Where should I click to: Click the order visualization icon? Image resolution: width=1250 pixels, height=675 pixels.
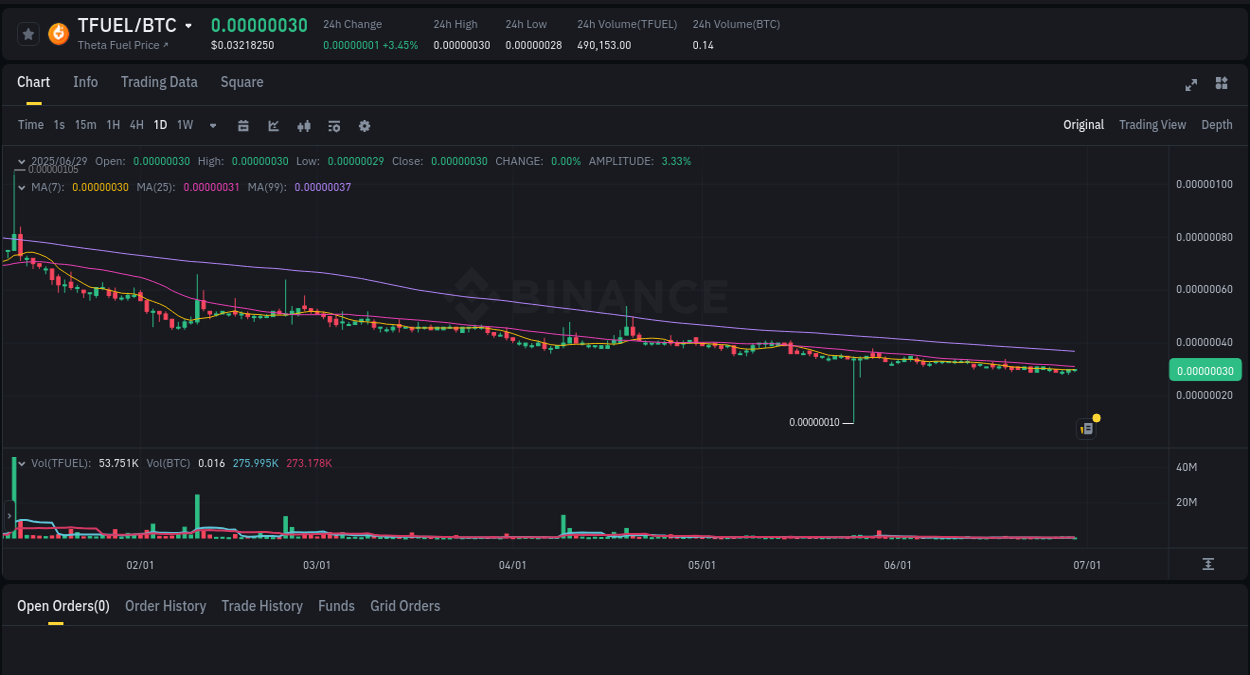(333, 125)
